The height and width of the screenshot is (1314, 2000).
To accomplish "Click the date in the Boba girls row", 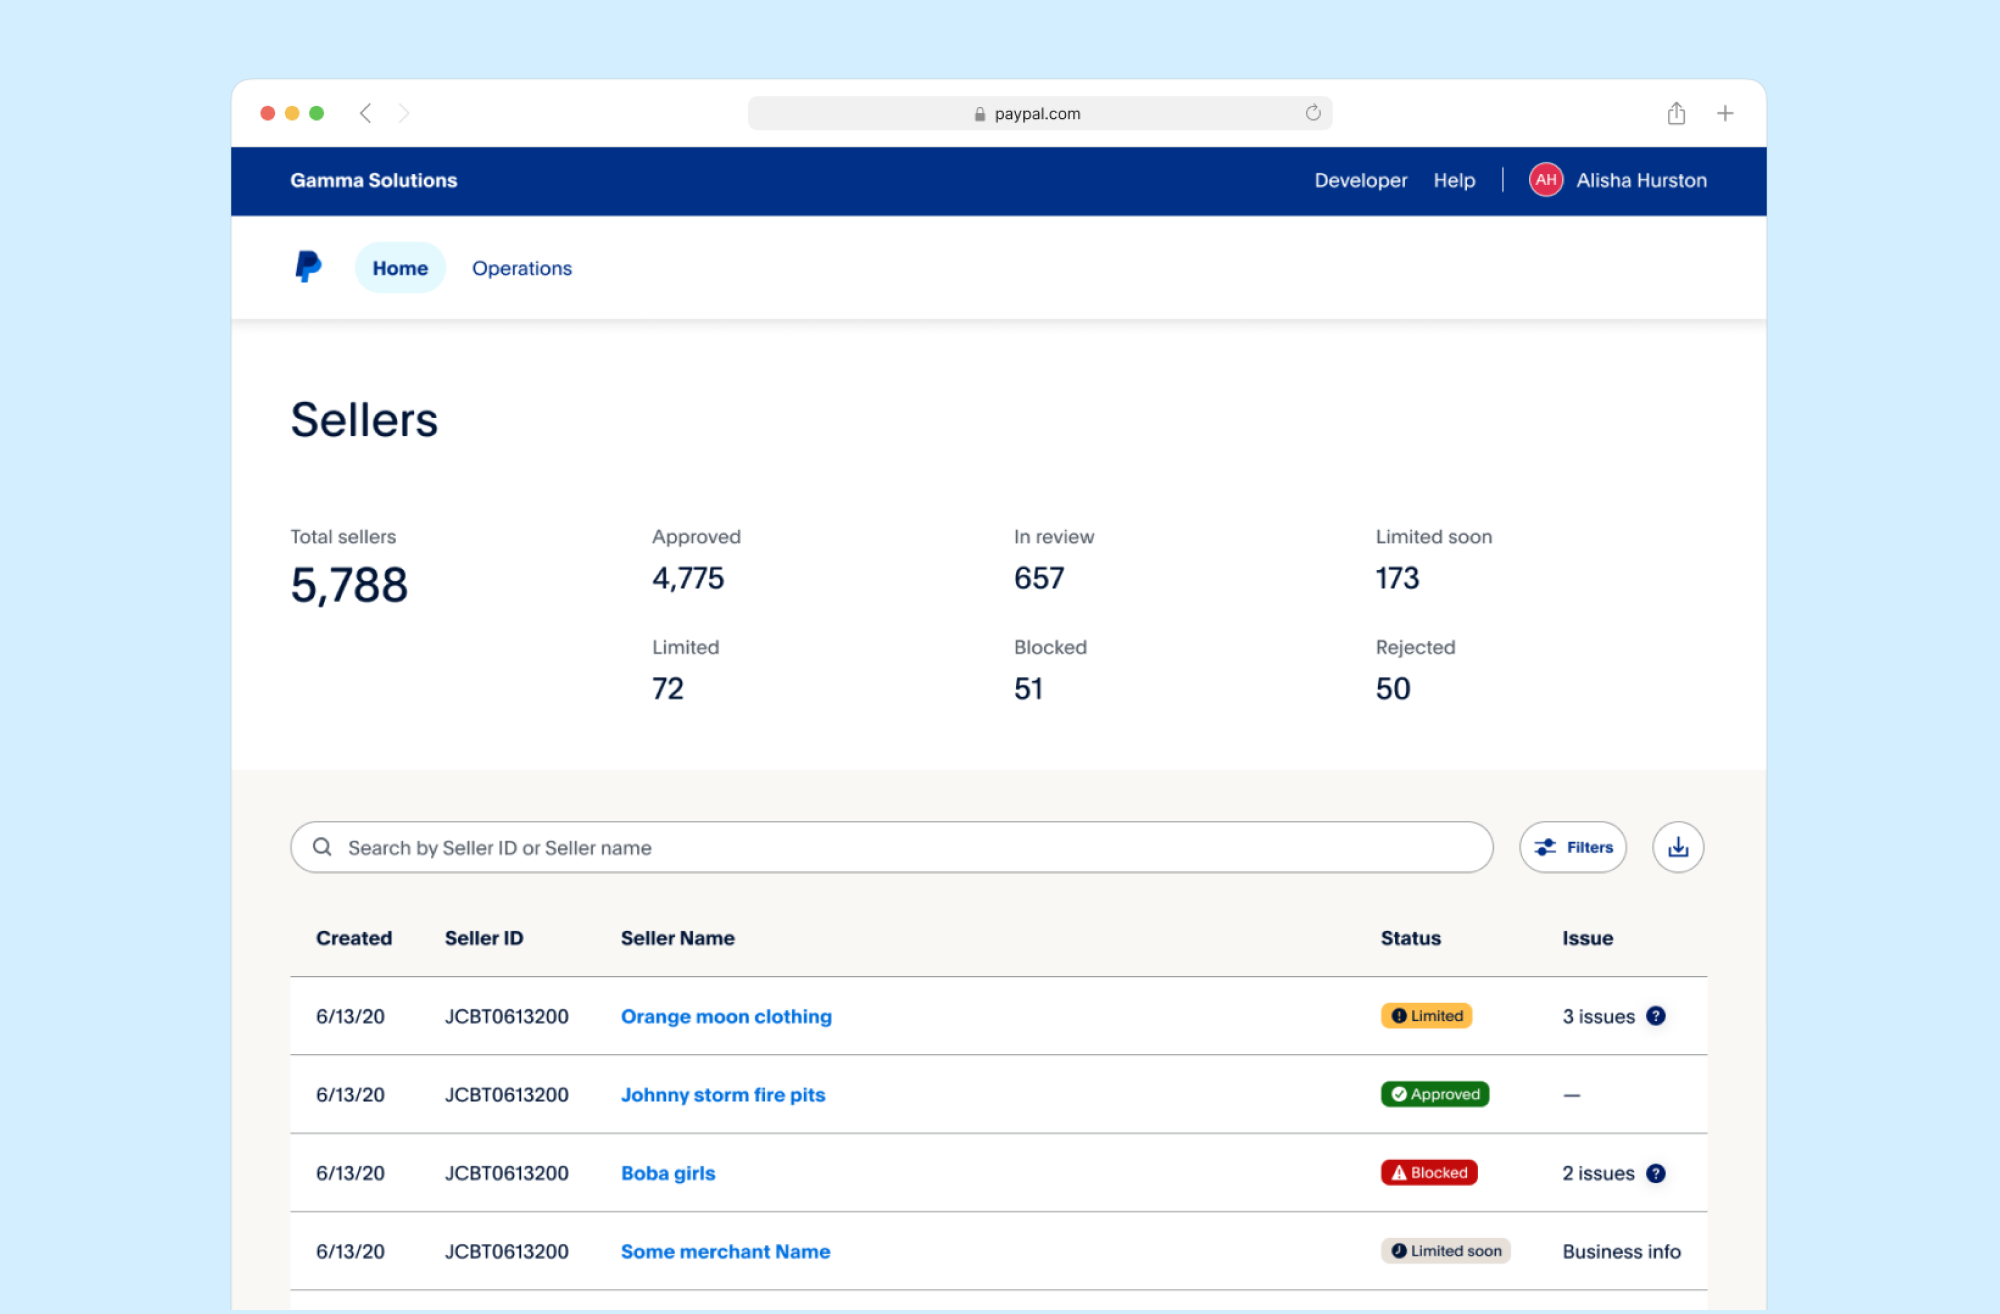I will [350, 1173].
